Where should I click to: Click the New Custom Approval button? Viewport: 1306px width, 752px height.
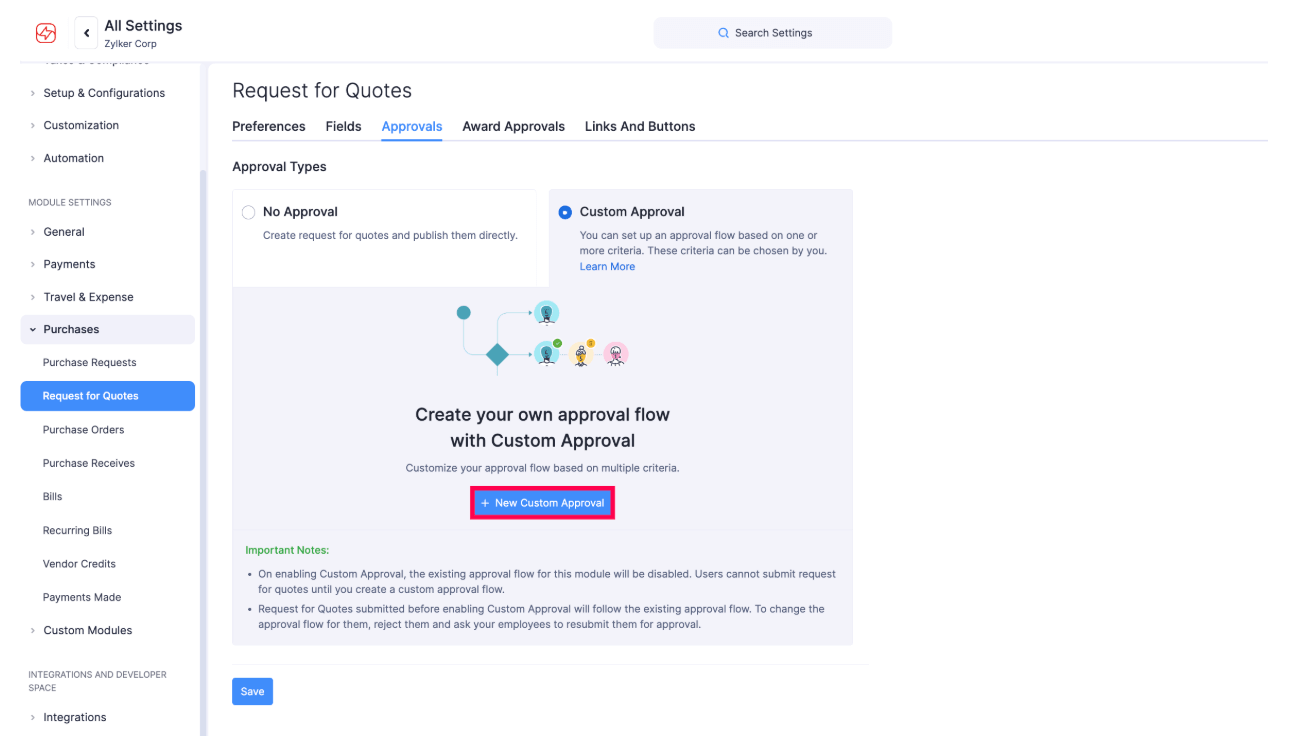(x=542, y=502)
